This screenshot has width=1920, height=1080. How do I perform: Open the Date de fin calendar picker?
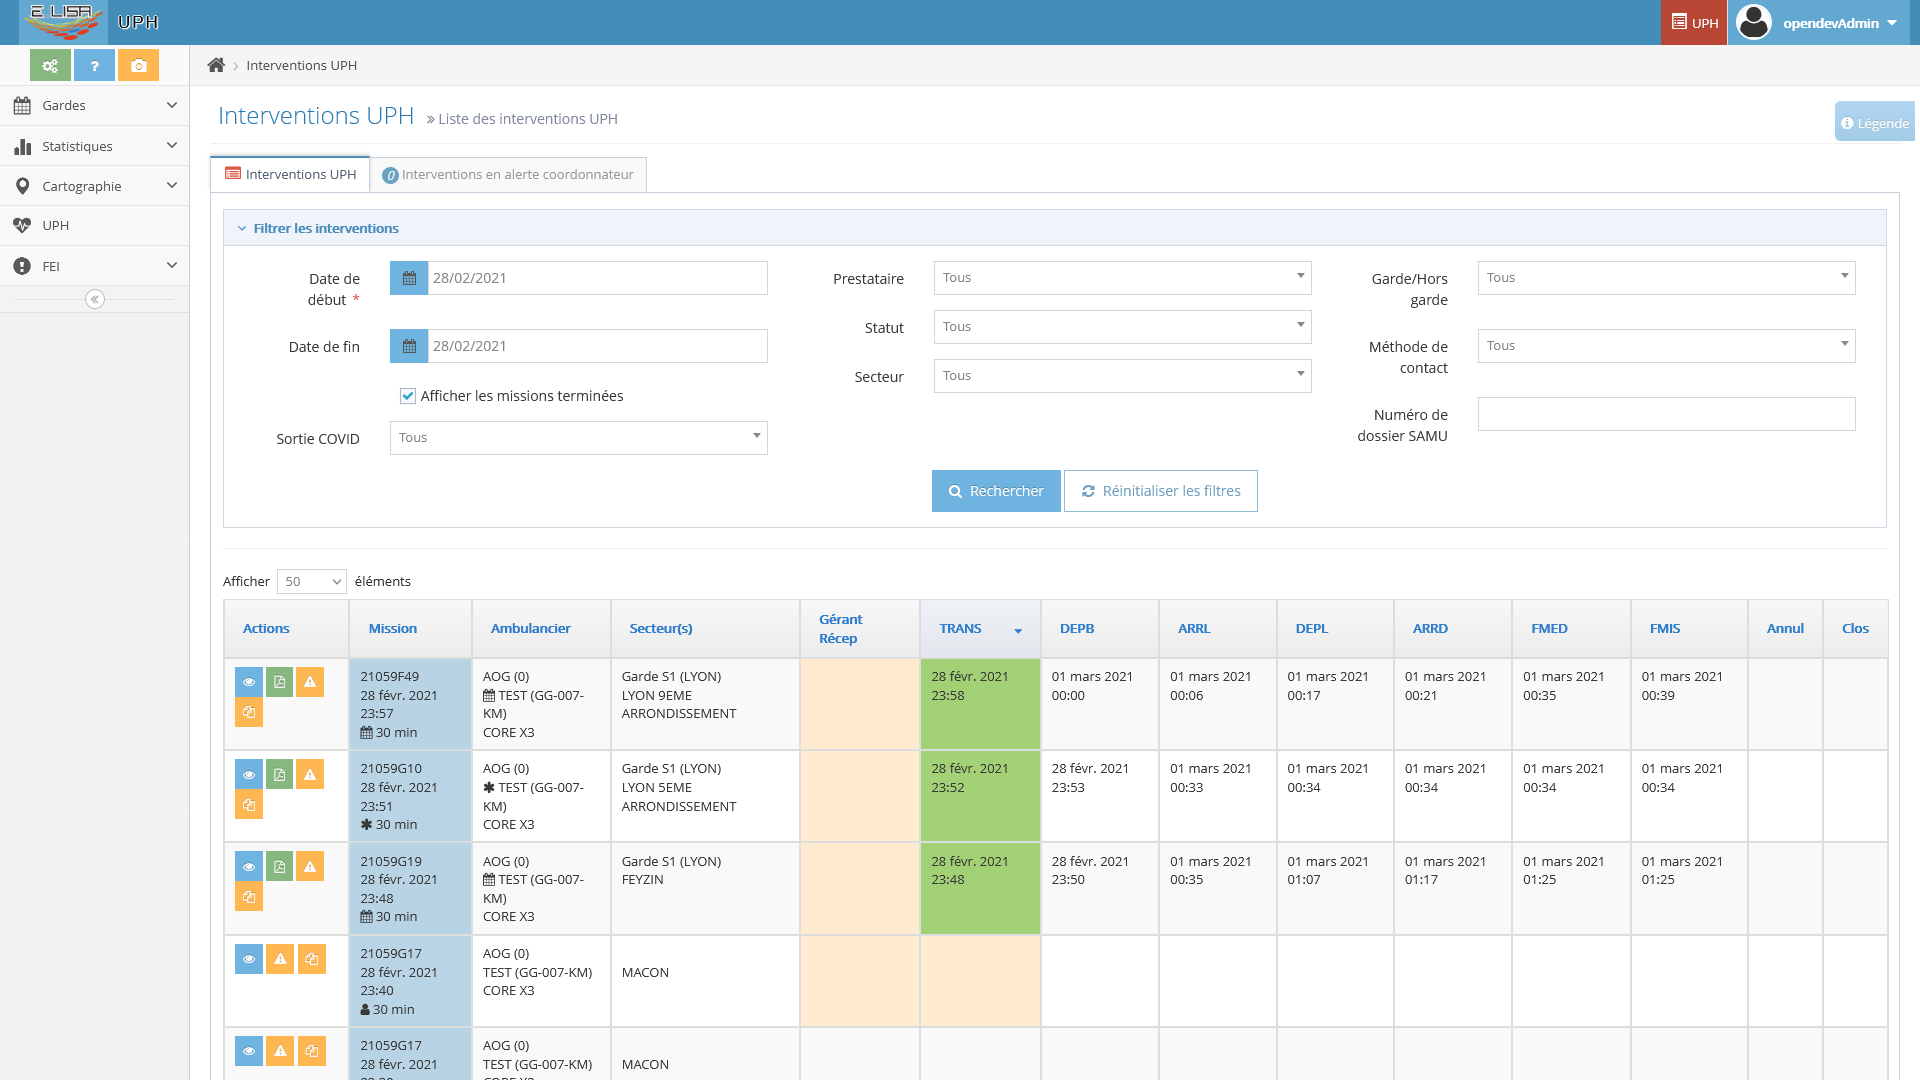pos(409,346)
